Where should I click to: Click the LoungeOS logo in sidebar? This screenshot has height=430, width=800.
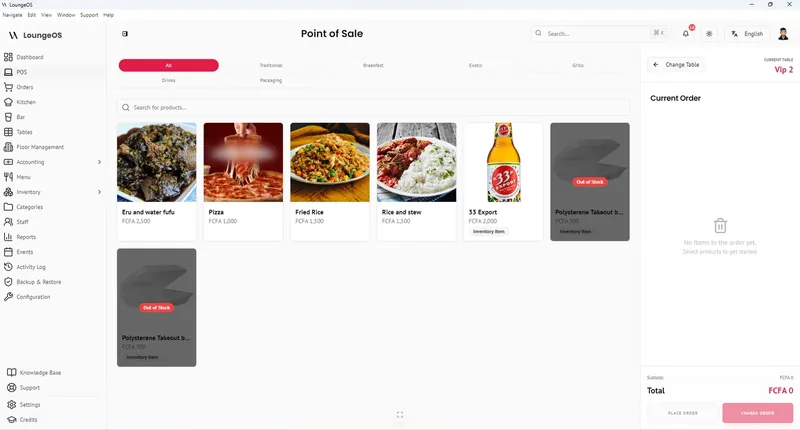35,35
